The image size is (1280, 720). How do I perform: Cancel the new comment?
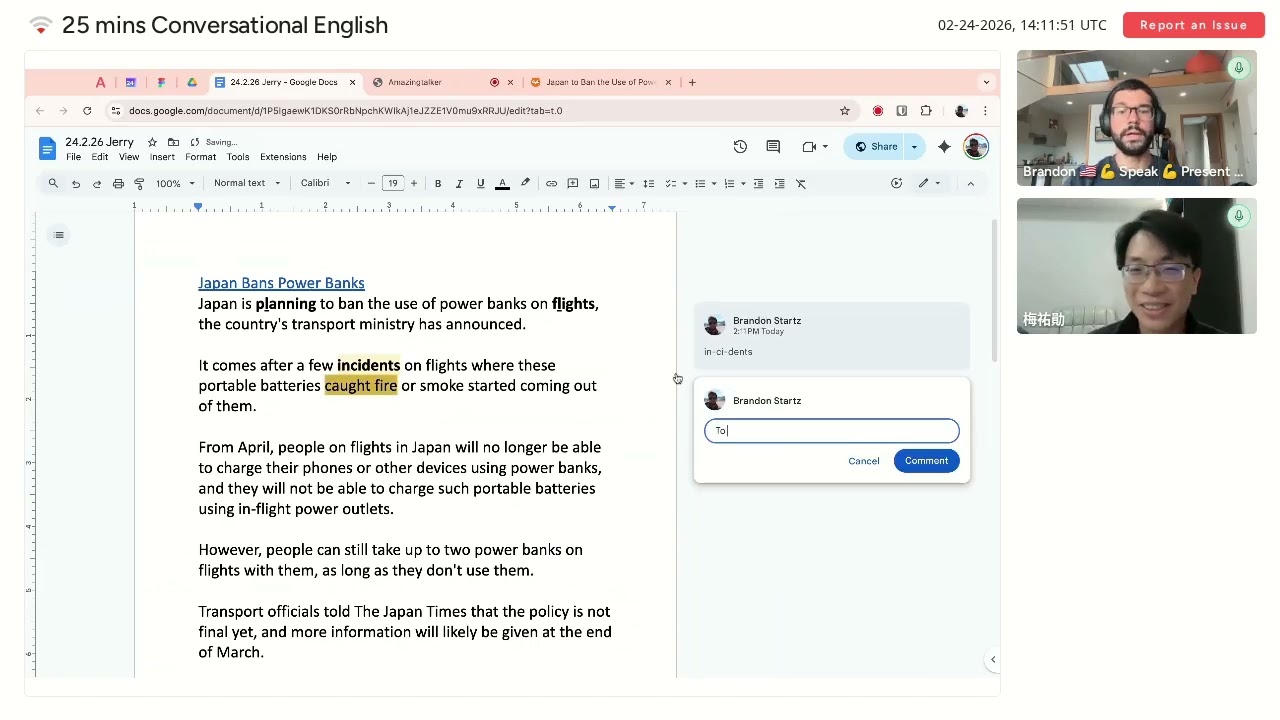click(x=864, y=461)
